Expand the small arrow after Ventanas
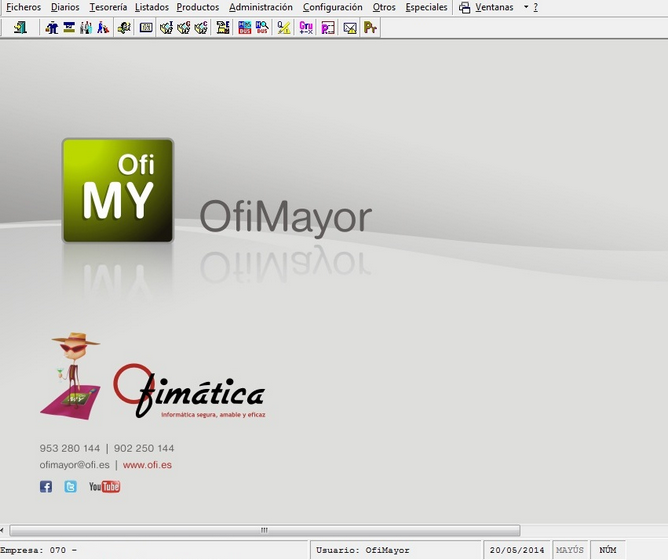The height and width of the screenshot is (560, 668). pos(526,7)
